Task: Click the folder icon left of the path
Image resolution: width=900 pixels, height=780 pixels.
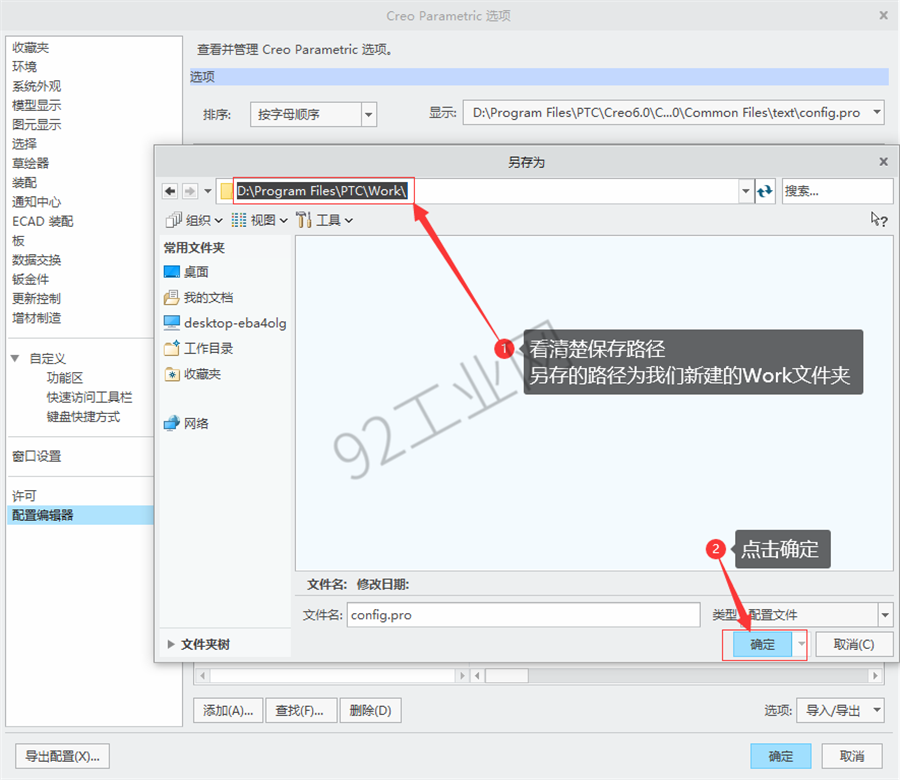Action: click(227, 191)
